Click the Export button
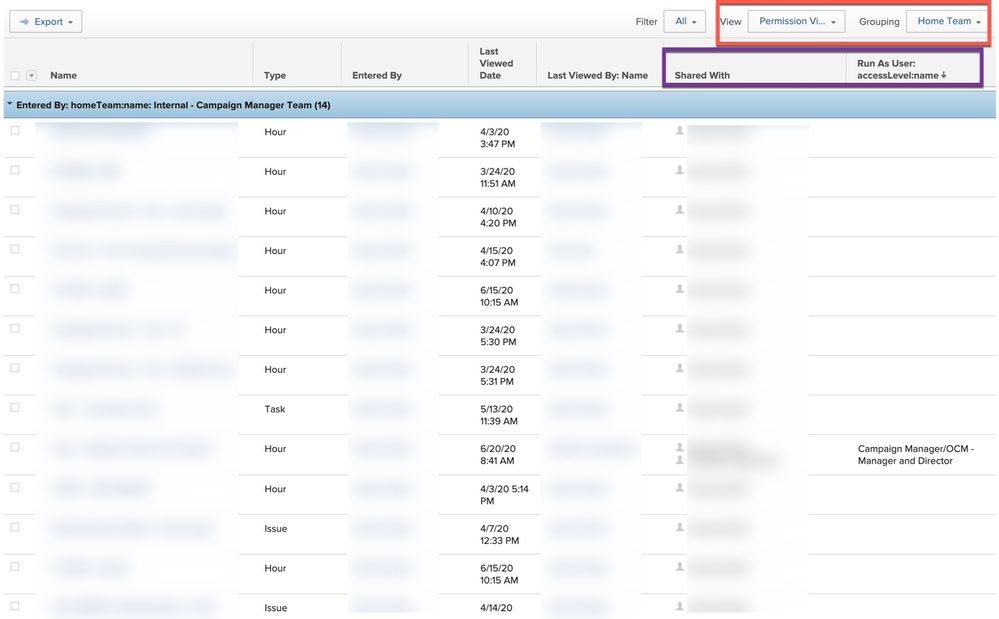Viewport: 999px width, 619px height. point(46,21)
